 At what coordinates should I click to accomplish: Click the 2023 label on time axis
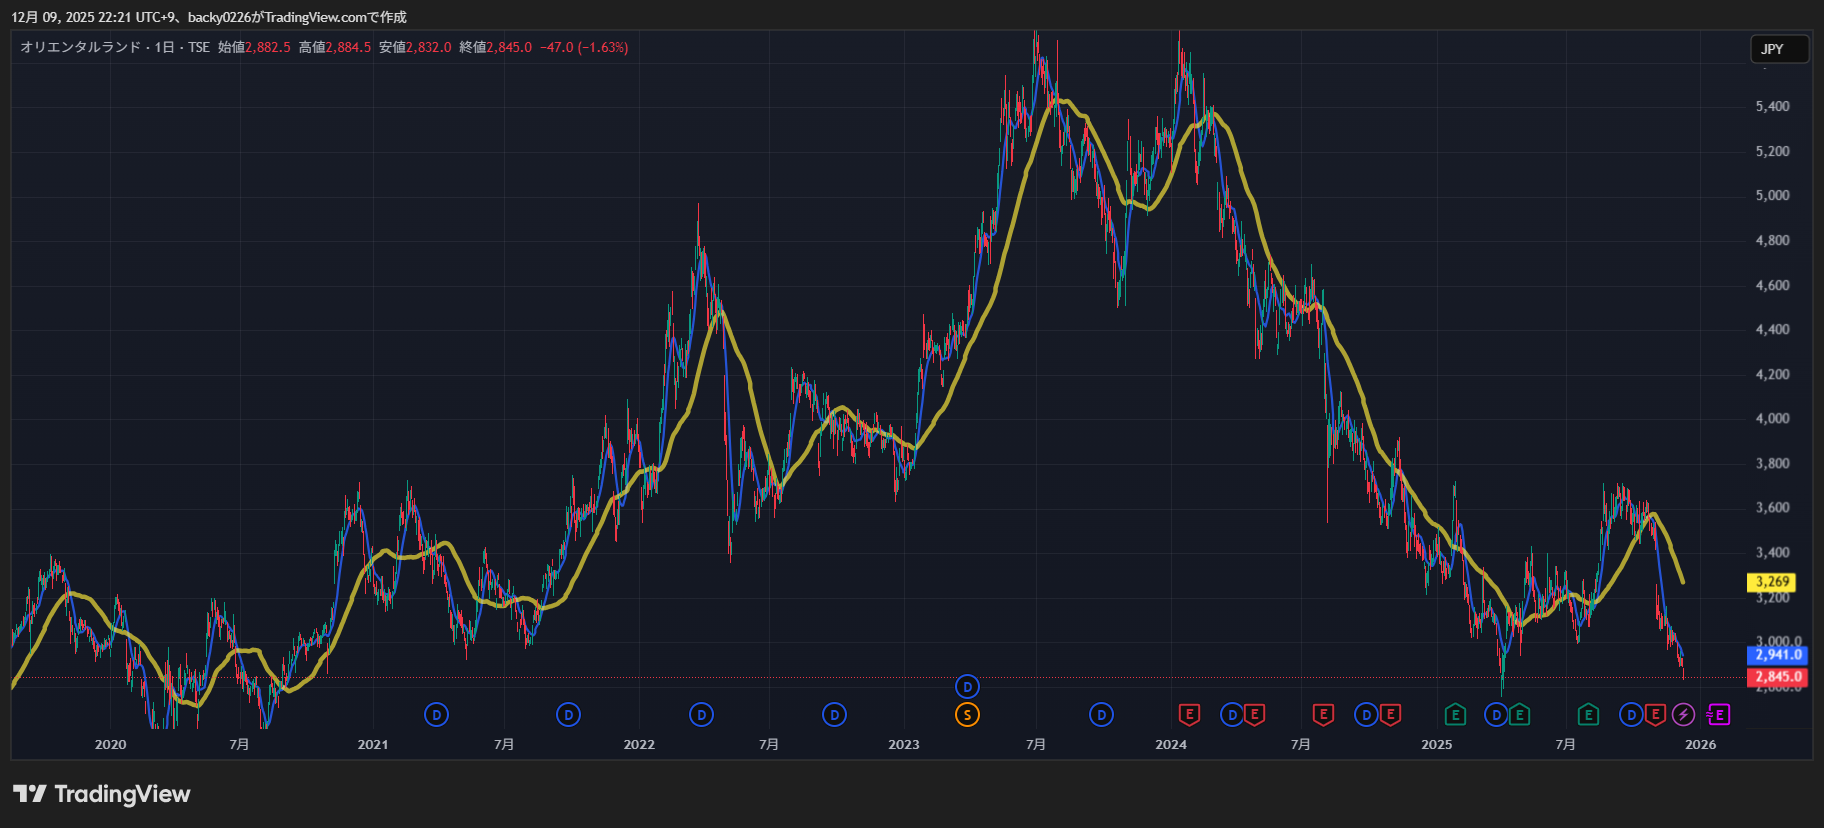click(903, 745)
